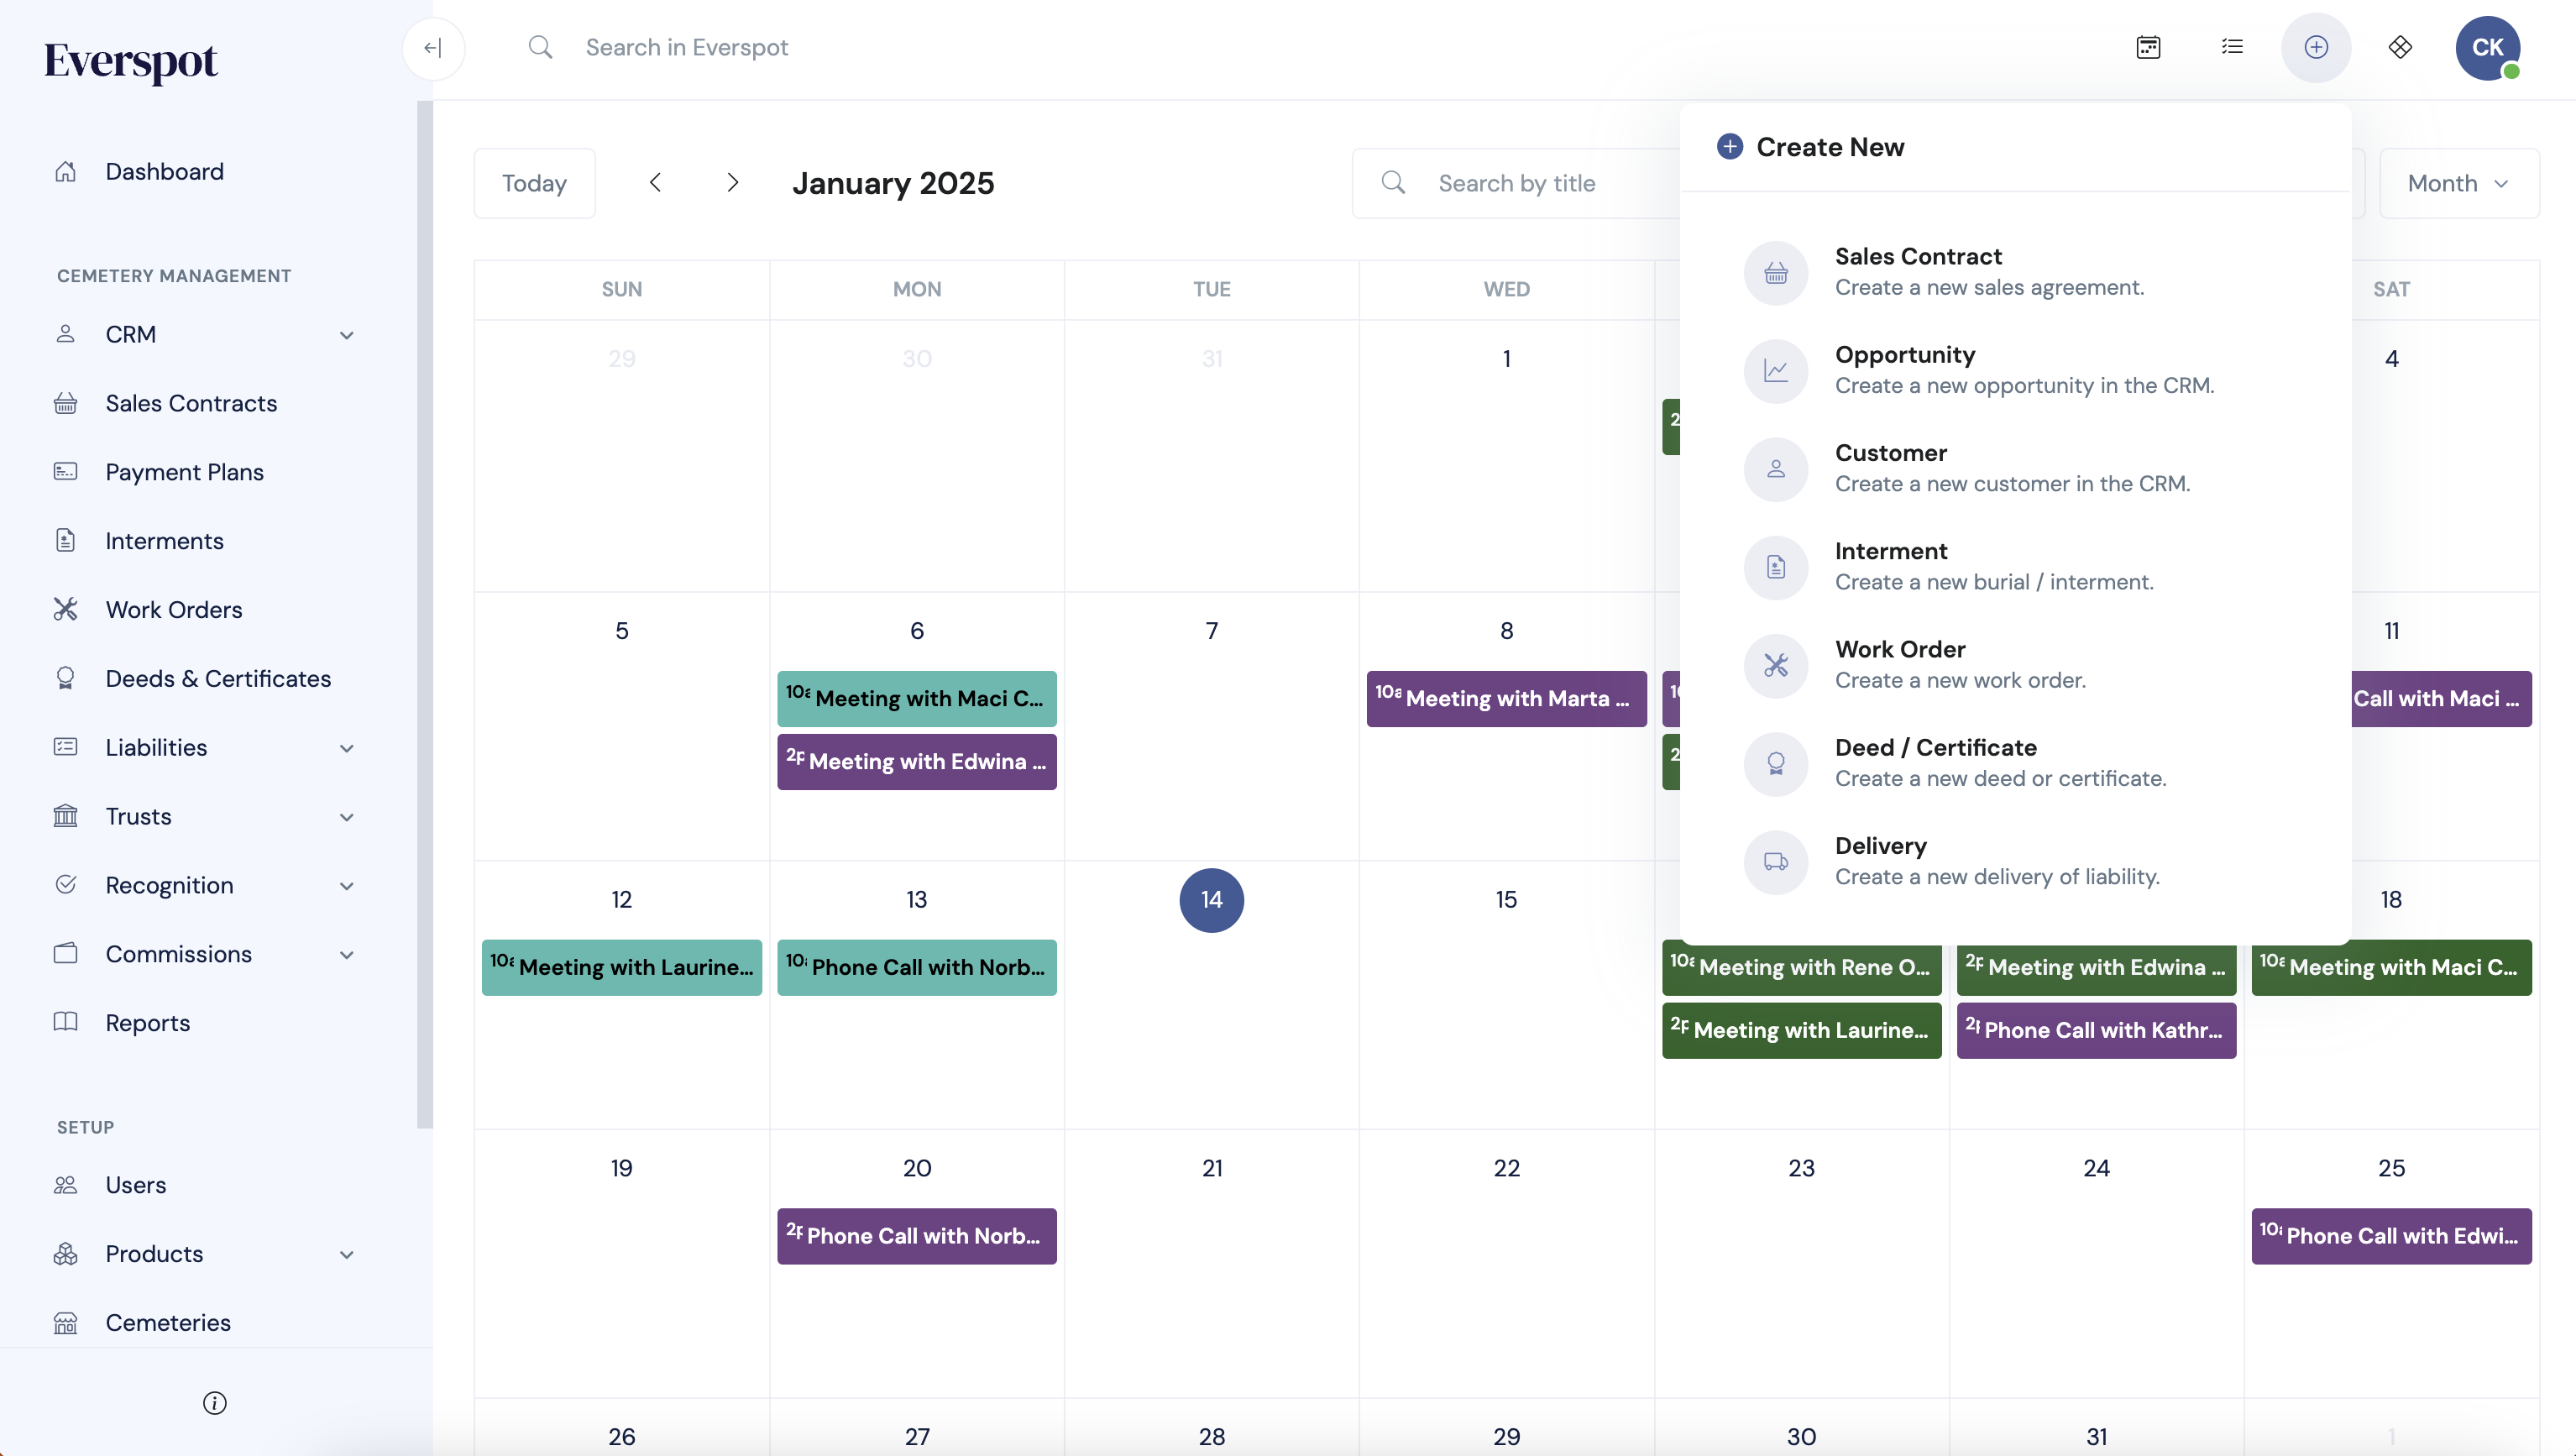This screenshot has width=2576, height=1456.
Task: Choose Opportunity in Create New menu
Action: [2015, 370]
